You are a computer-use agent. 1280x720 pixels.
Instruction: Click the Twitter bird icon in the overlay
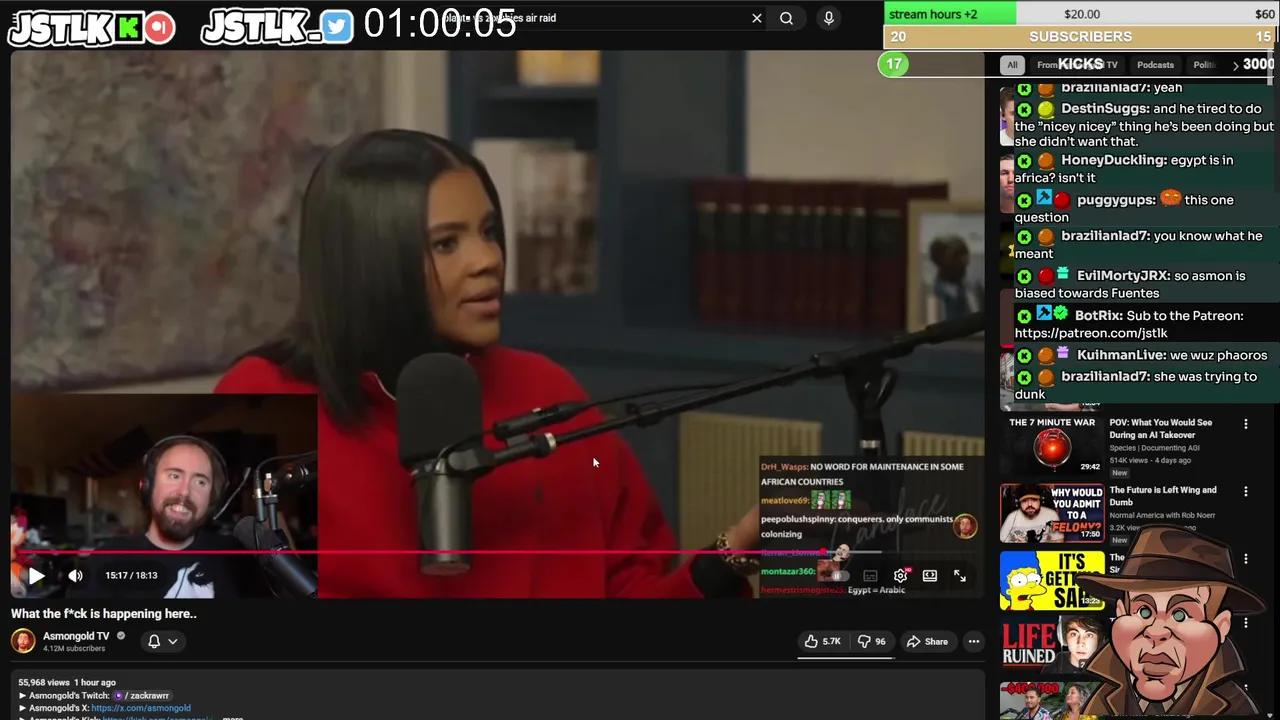[x=337, y=27]
